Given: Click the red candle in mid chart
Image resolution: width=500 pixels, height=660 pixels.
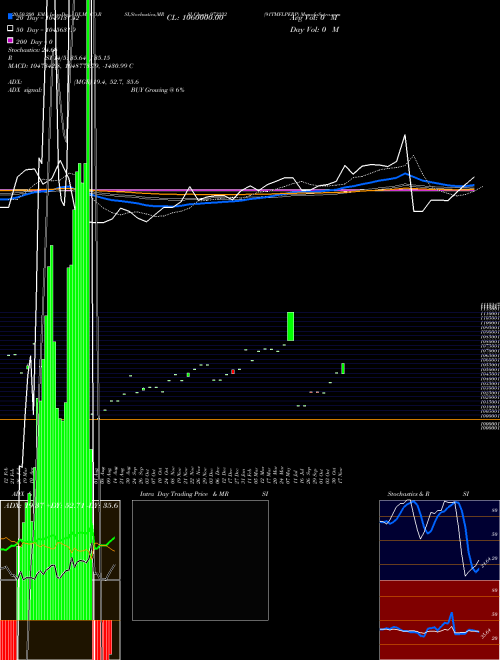Looking at the screenshot, I should pyautogui.click(x=233, y=372).
